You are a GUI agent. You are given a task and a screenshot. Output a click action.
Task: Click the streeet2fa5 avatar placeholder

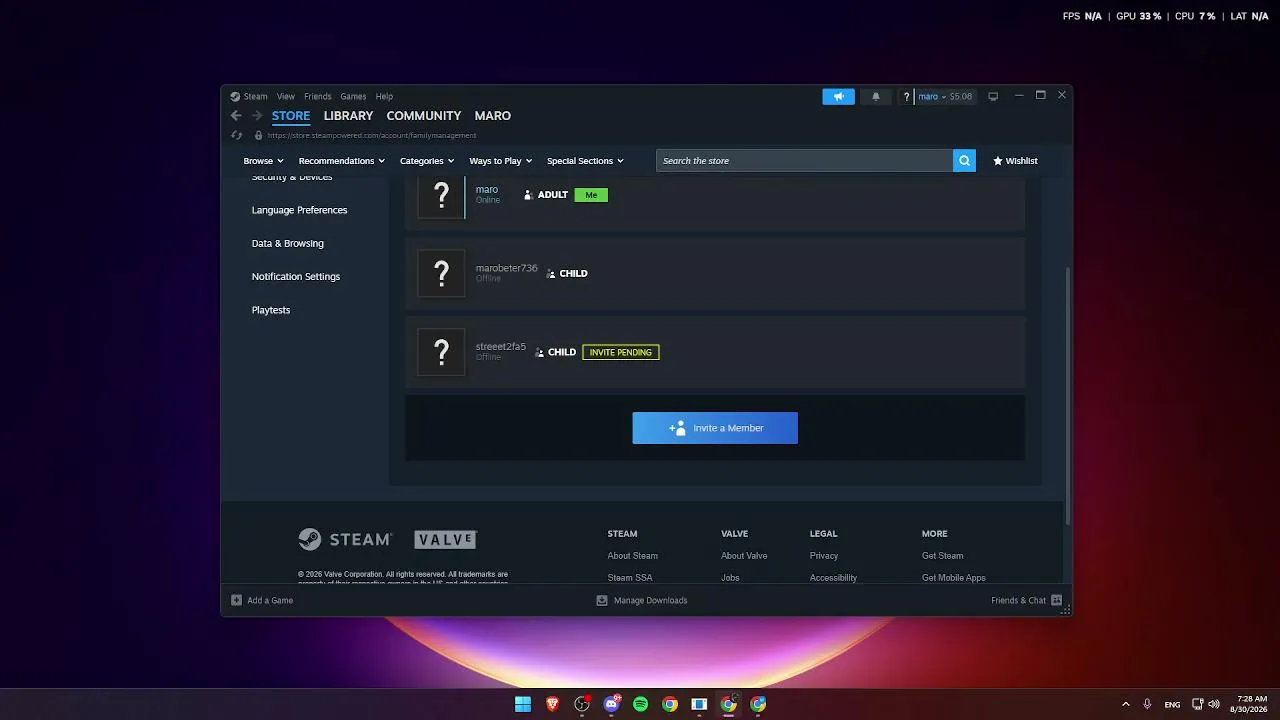441,352
